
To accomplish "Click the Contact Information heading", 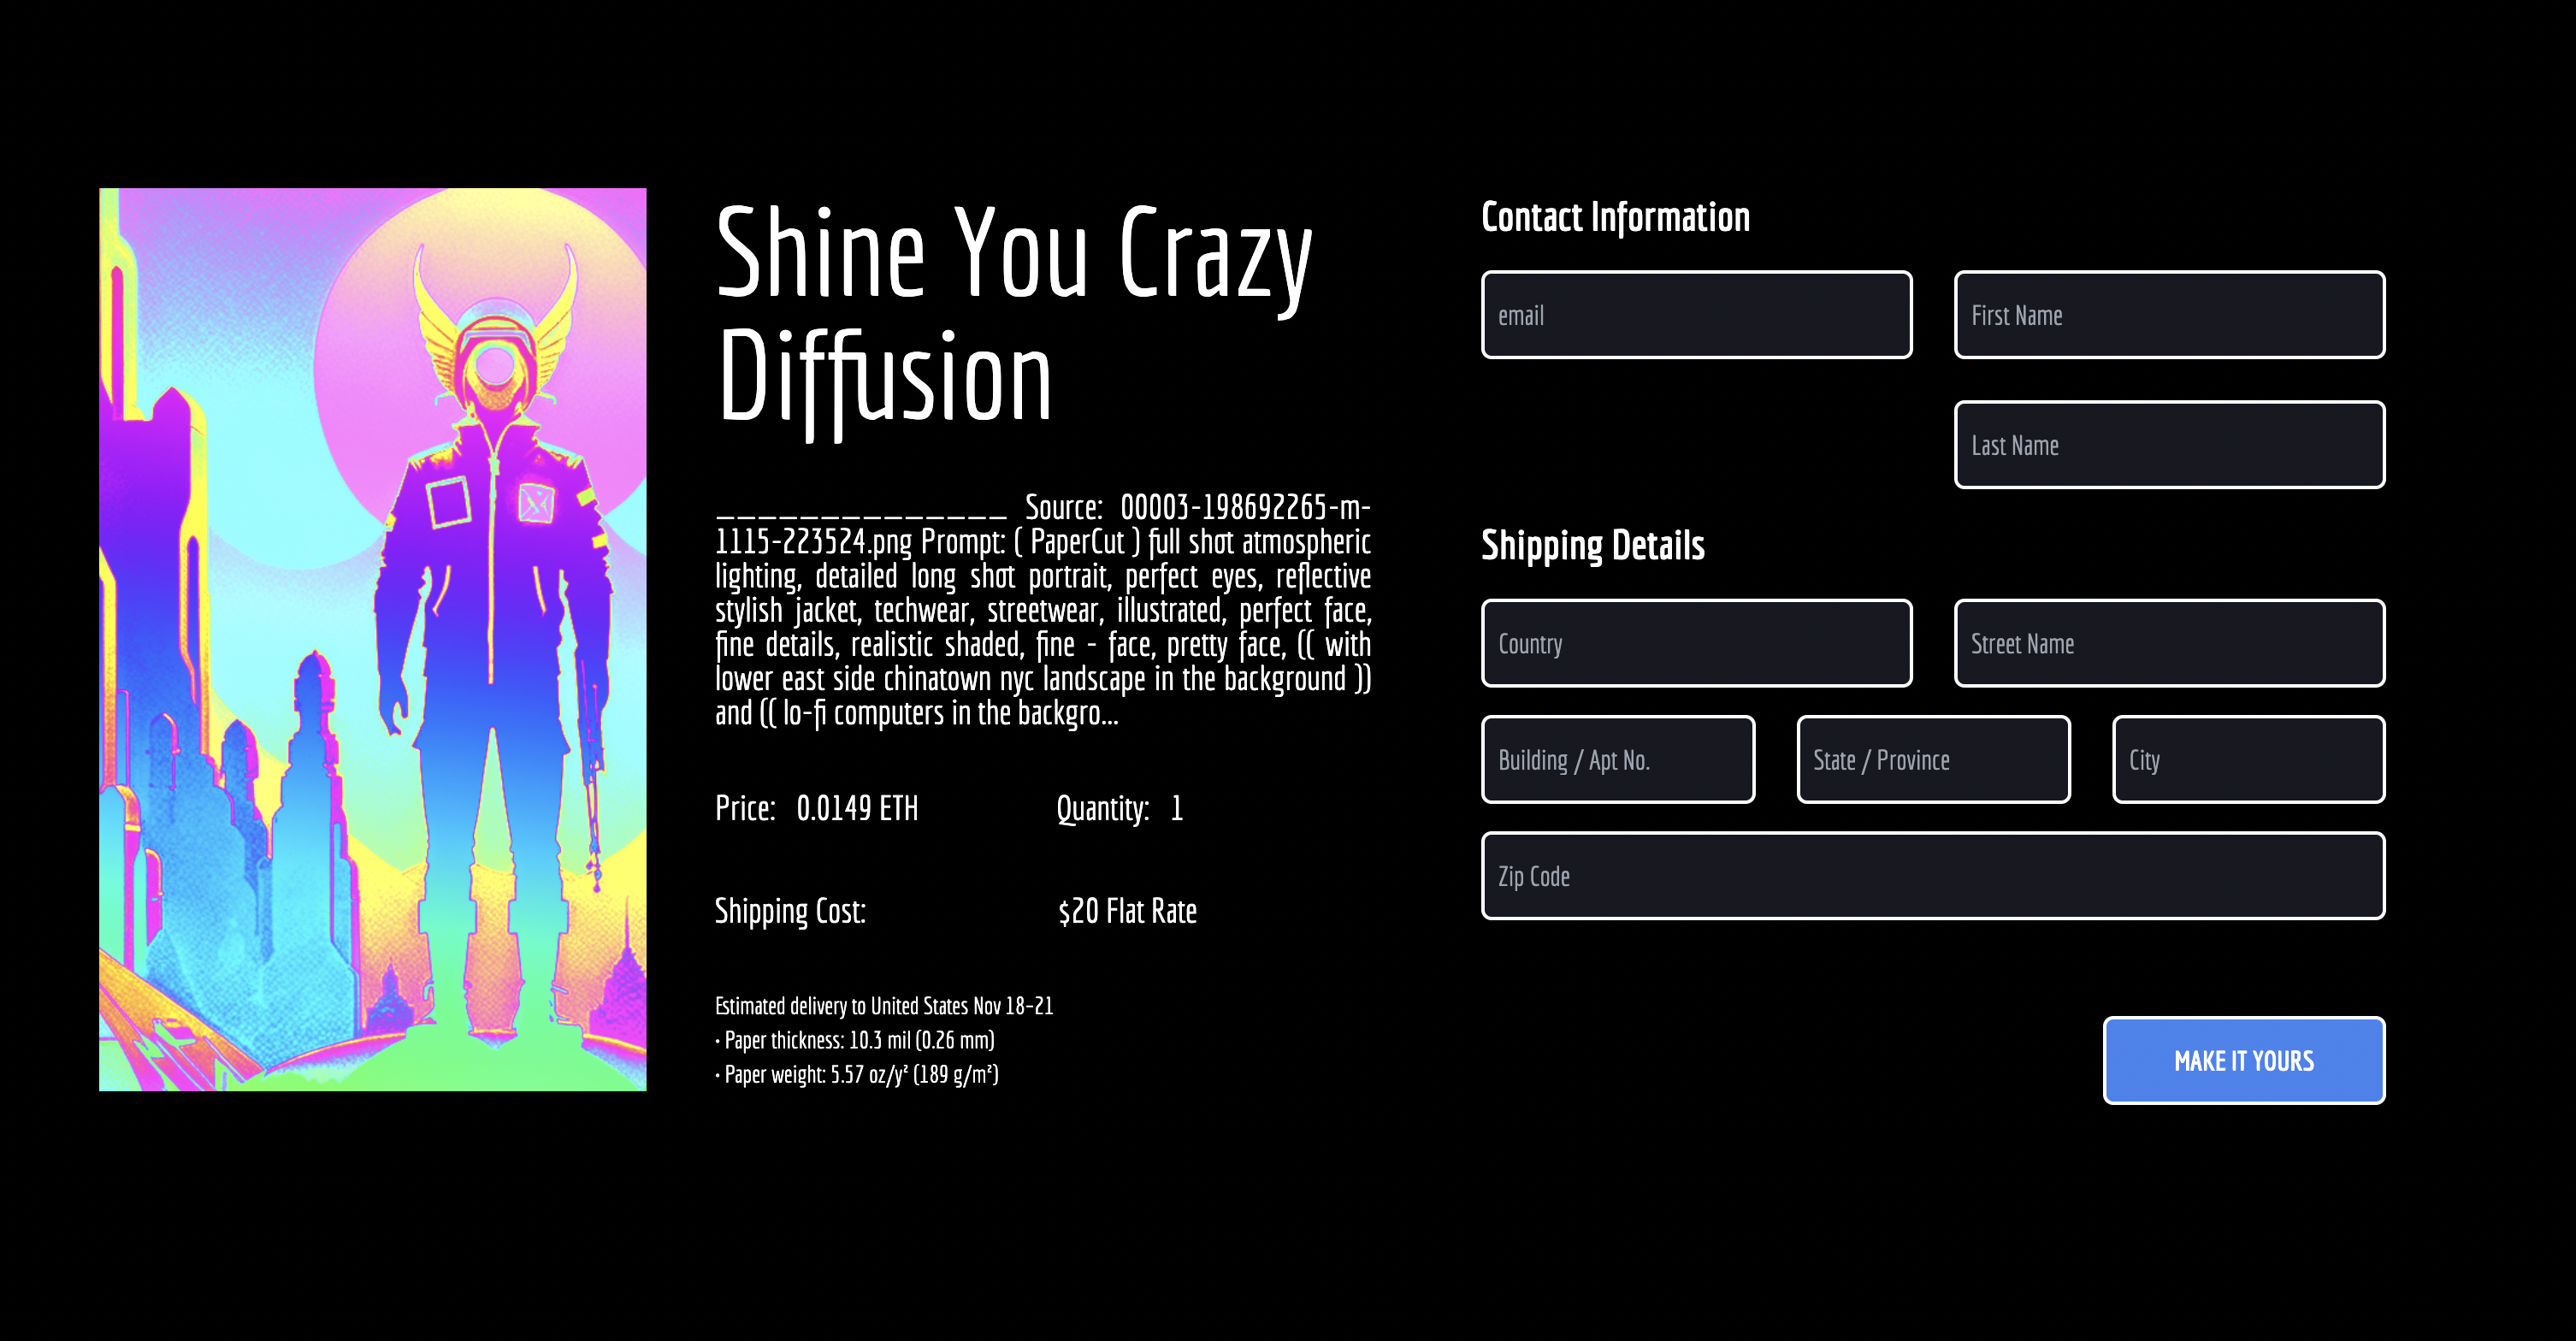I will tap(1615, 217).
